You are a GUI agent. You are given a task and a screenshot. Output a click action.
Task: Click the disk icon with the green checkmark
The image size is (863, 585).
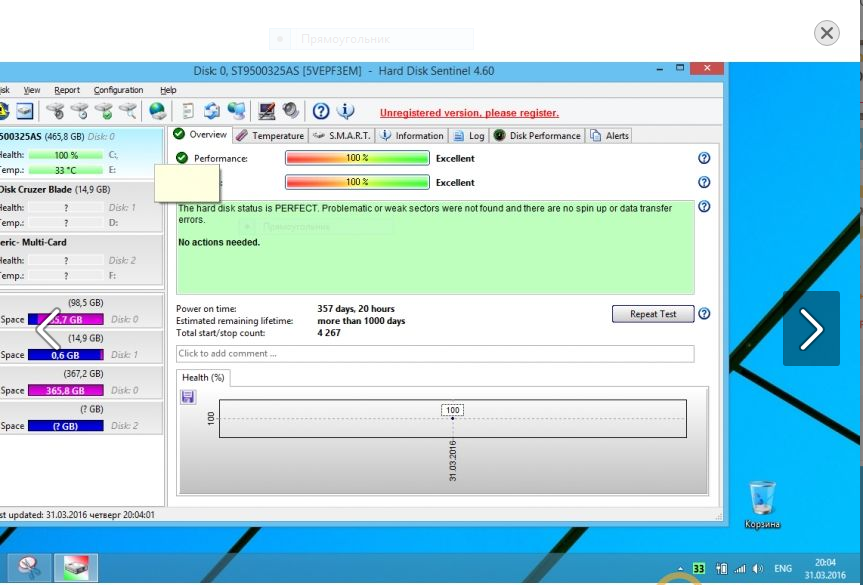pos(103,111)
